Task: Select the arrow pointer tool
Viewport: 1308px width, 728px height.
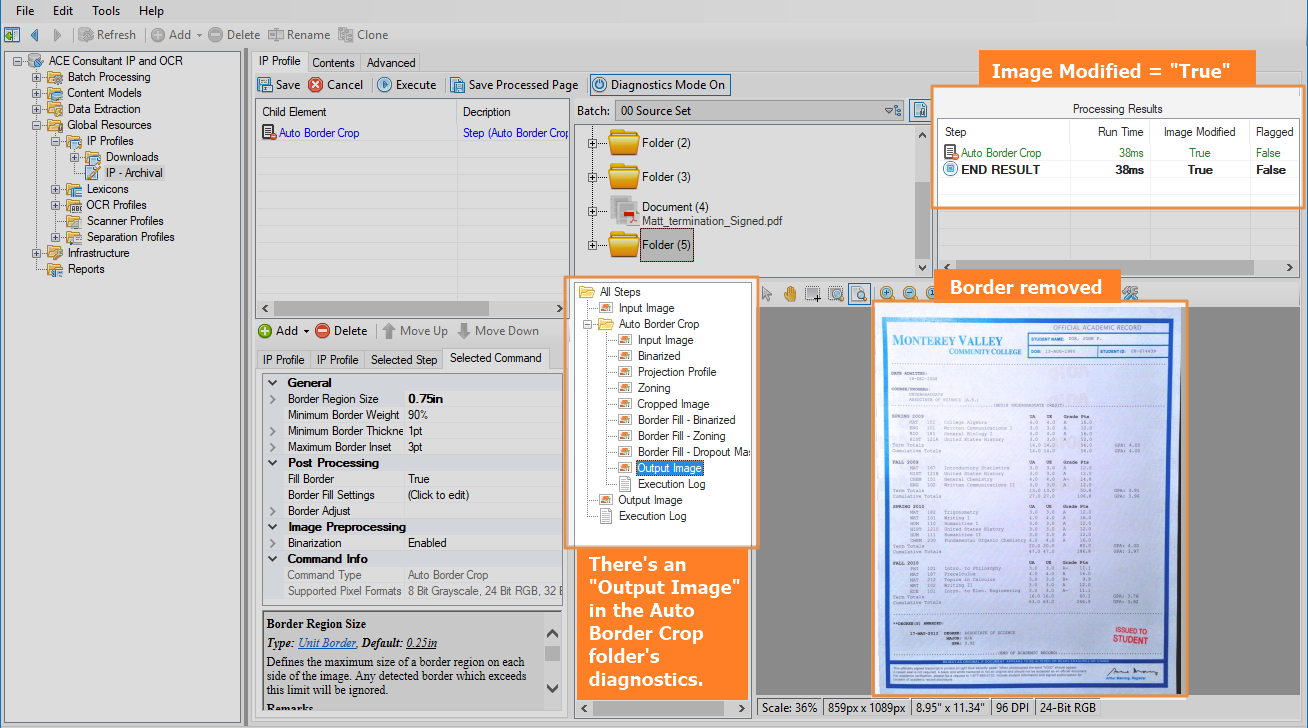Action: (767, 294)
